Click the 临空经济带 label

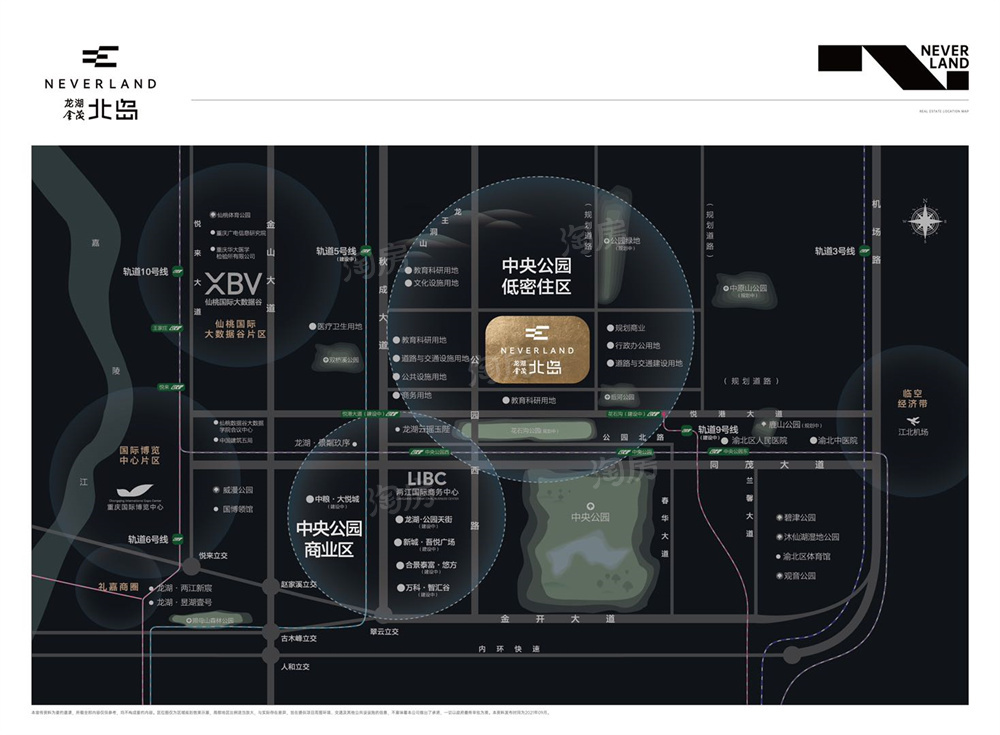(912, 396)
